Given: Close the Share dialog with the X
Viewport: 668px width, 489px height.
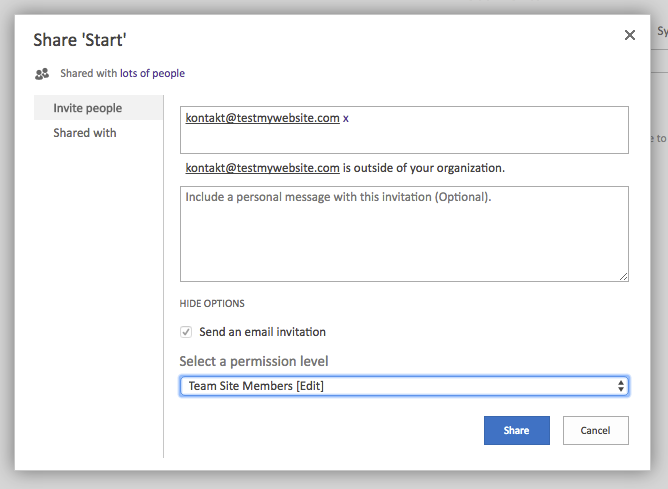Looking at the screenshot, I should click(630, 35).
